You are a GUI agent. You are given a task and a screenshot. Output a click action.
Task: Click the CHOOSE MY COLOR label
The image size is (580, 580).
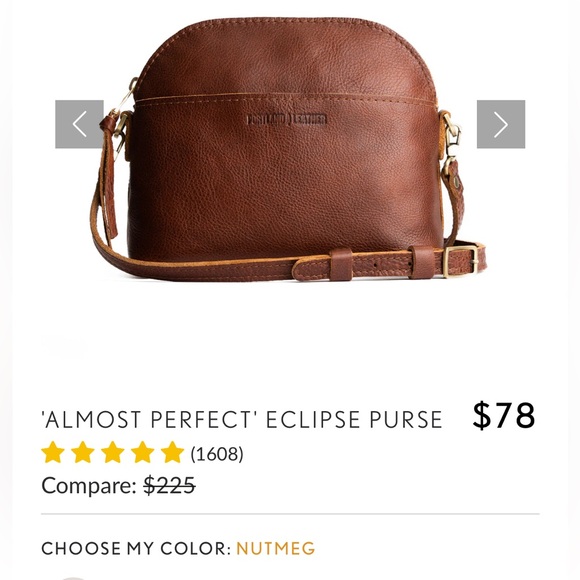click(136, 548)
